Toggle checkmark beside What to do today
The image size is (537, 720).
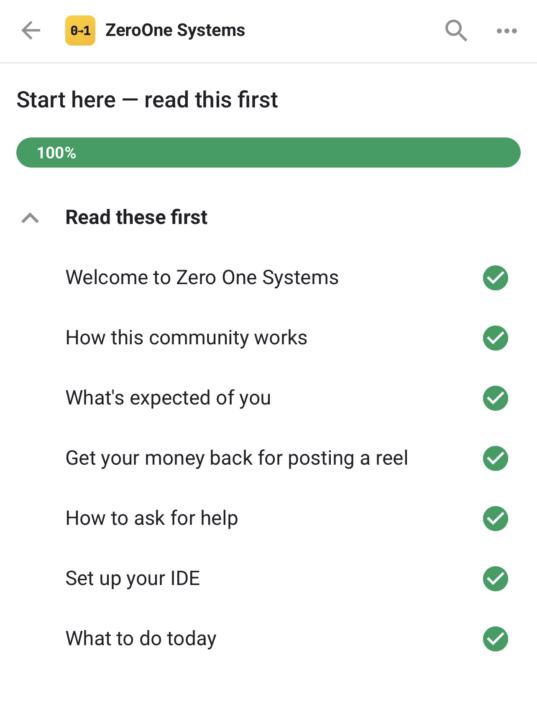click(495, 639)
